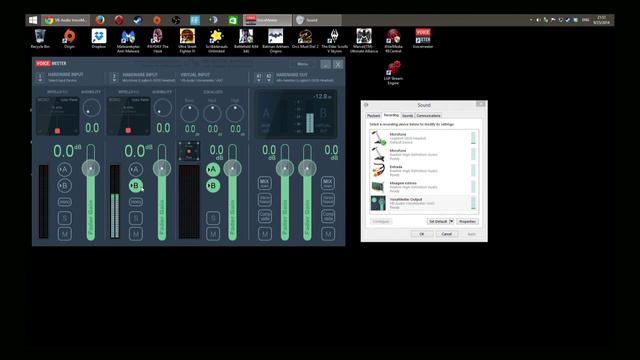Toggle Composite mode on bus B
Screen dimensions: 640x360
328,216
